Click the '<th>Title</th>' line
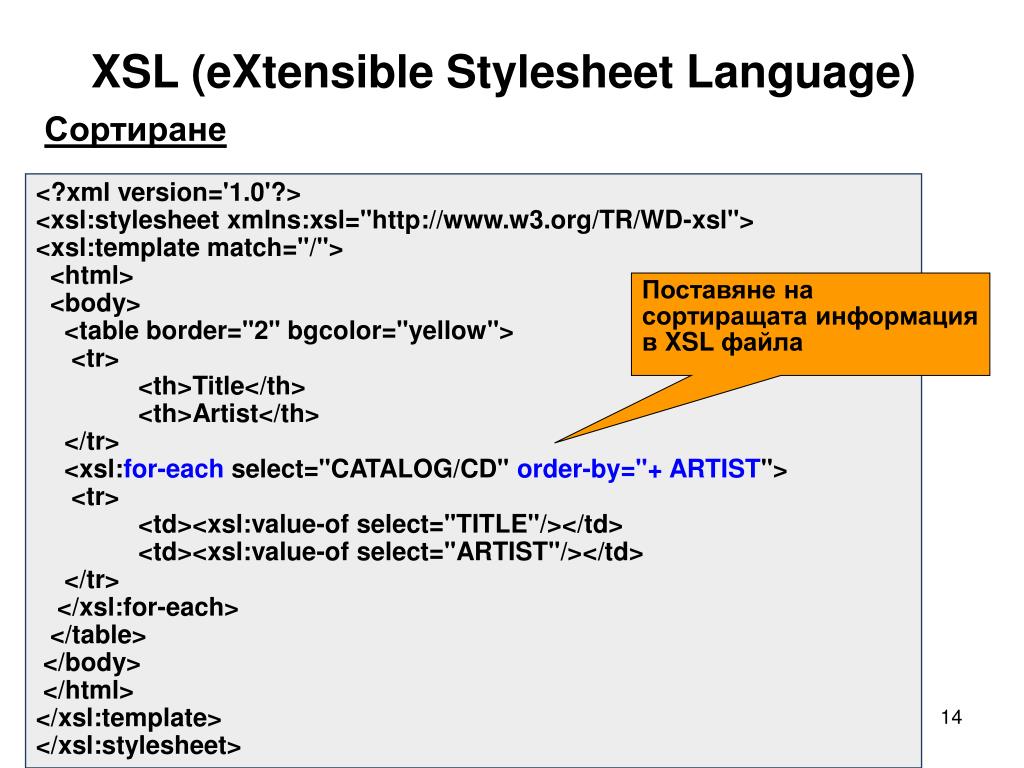This screenshot has height=768, width=1024. (x=221, y=387)
